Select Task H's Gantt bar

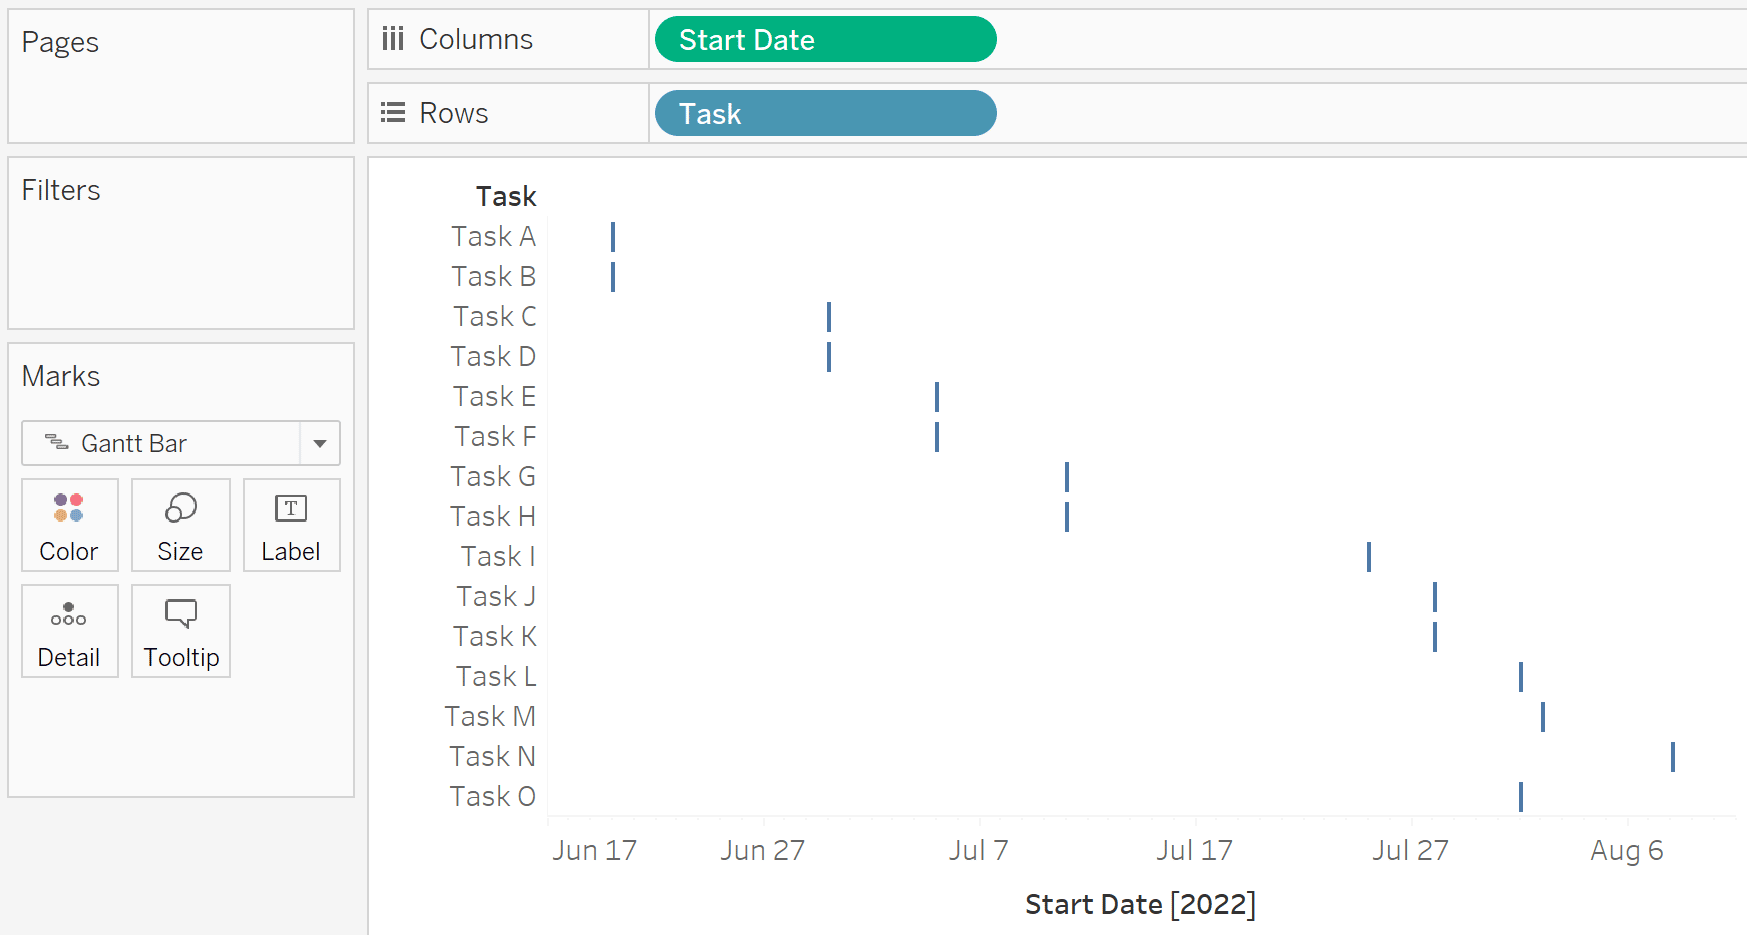point(1067,516)
